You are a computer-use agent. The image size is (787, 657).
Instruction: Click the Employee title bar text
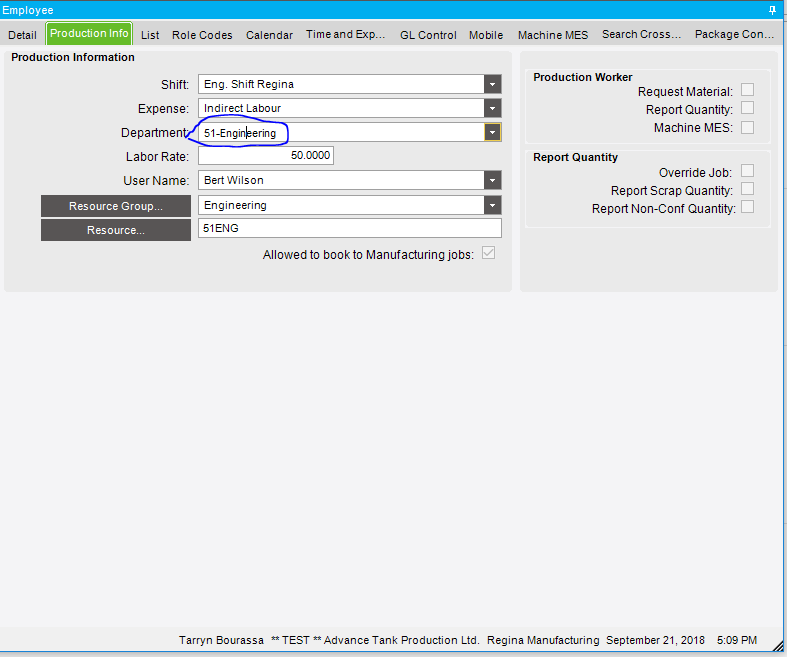click(28, 10)
